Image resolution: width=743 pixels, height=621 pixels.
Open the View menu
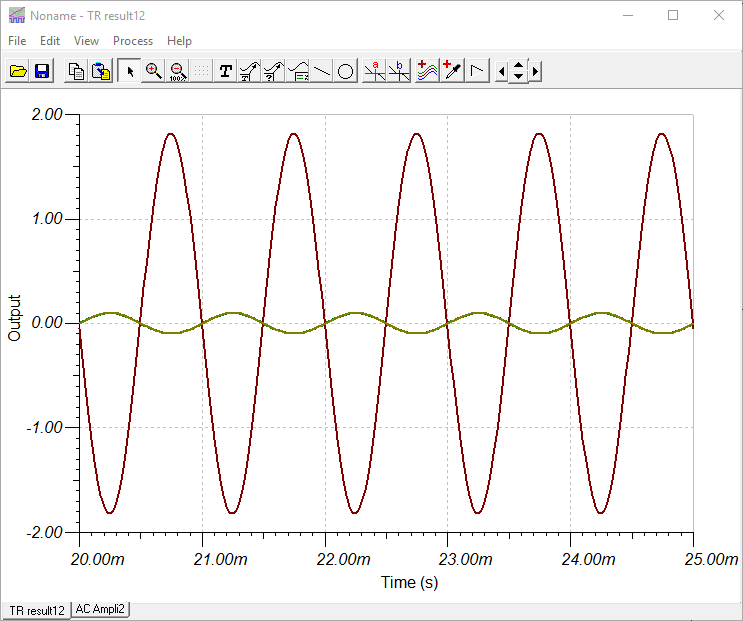(86, 41)
